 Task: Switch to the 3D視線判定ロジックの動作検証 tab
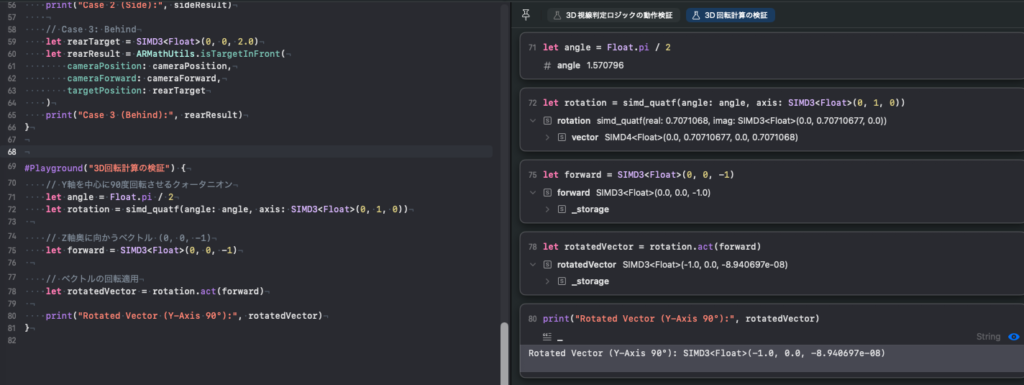pos(614,15)
